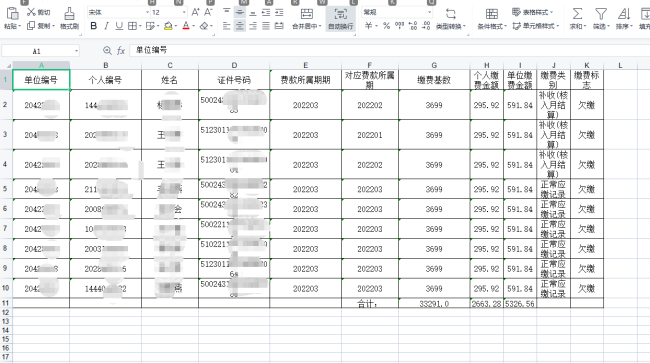Open the sum (求和) sigma icon

pyautogui.click(x=577, y=14)
